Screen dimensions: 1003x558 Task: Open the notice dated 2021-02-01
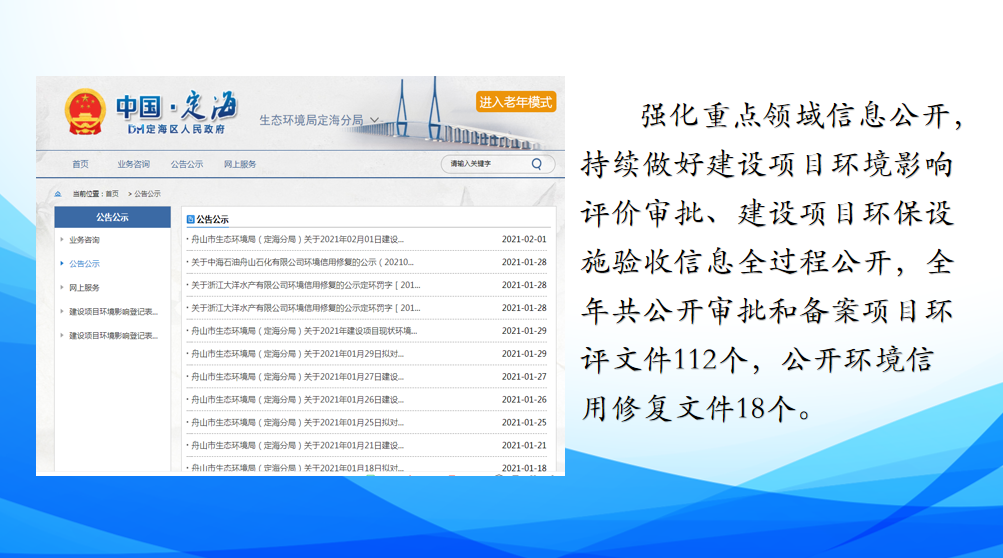pyautogui.click(x=297, y=239)
